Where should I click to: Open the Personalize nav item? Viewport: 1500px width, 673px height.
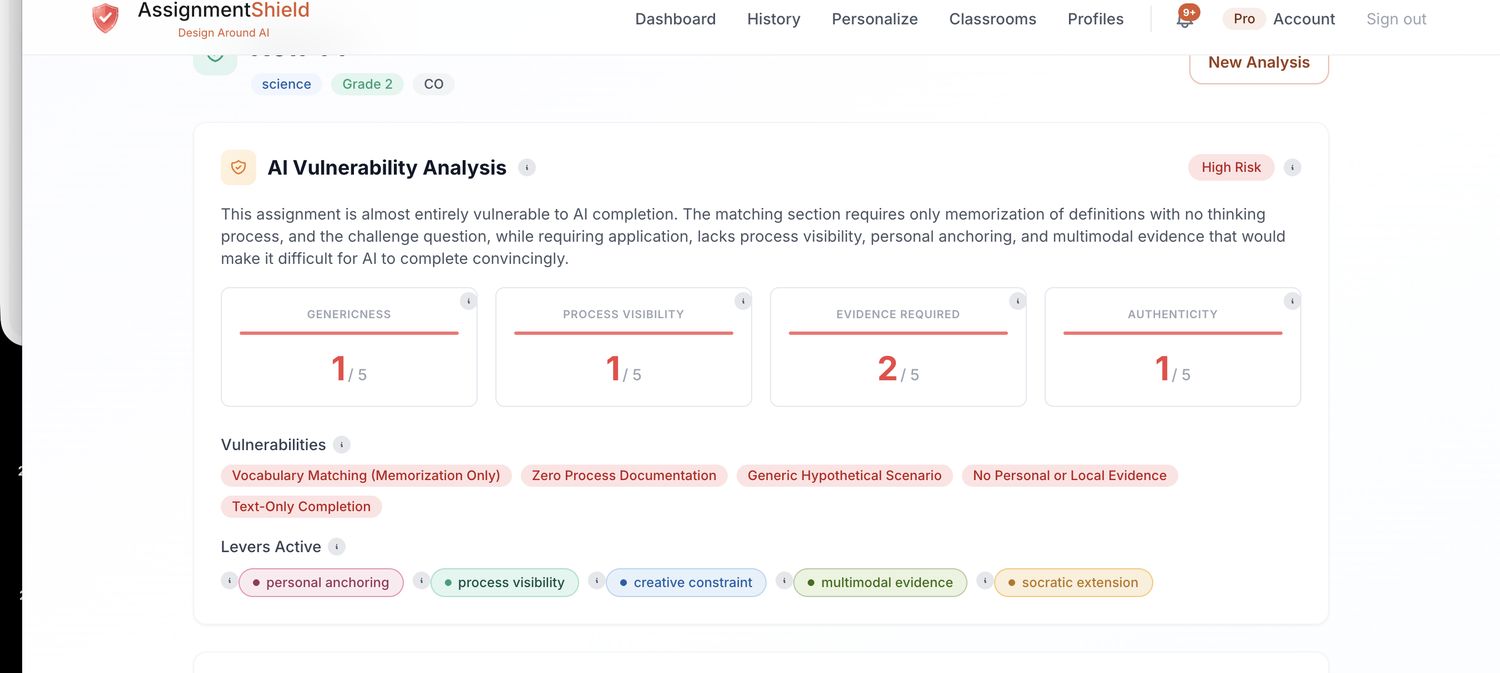[875, 19]
